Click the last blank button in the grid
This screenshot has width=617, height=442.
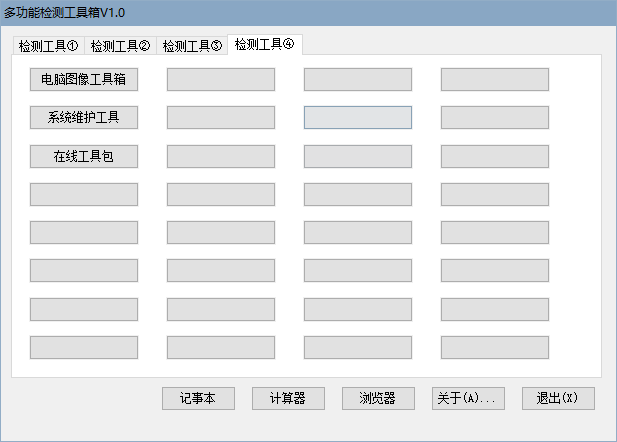coord(495,347)
